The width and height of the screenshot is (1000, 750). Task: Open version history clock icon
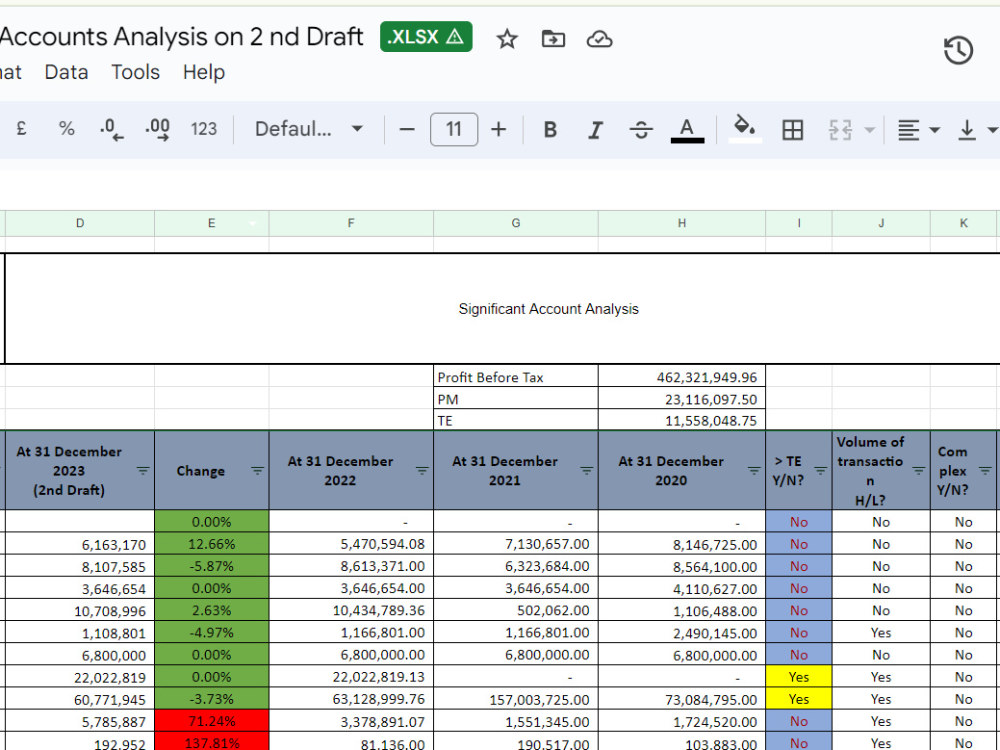(x=958, y=50)
